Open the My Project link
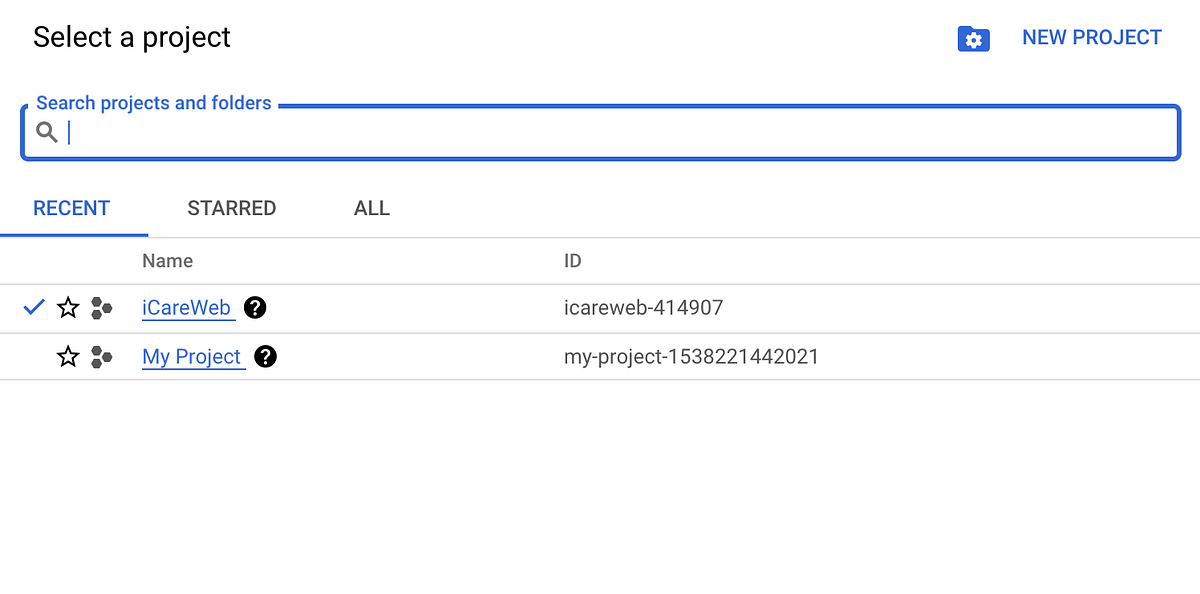 193,357
